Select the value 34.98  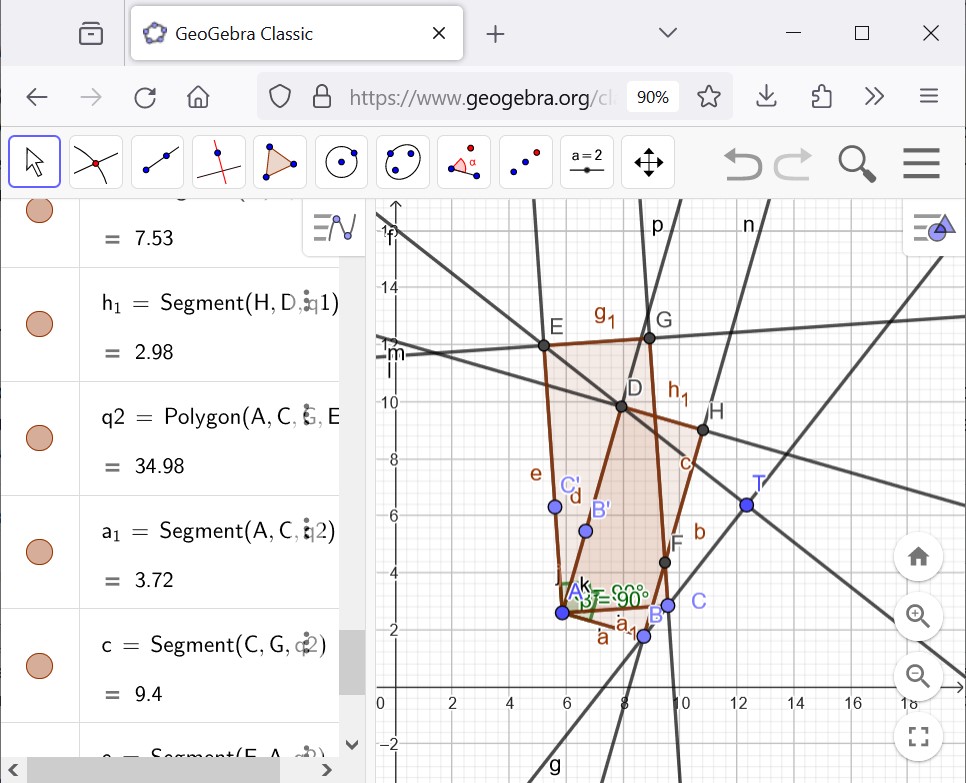(160, 466)
